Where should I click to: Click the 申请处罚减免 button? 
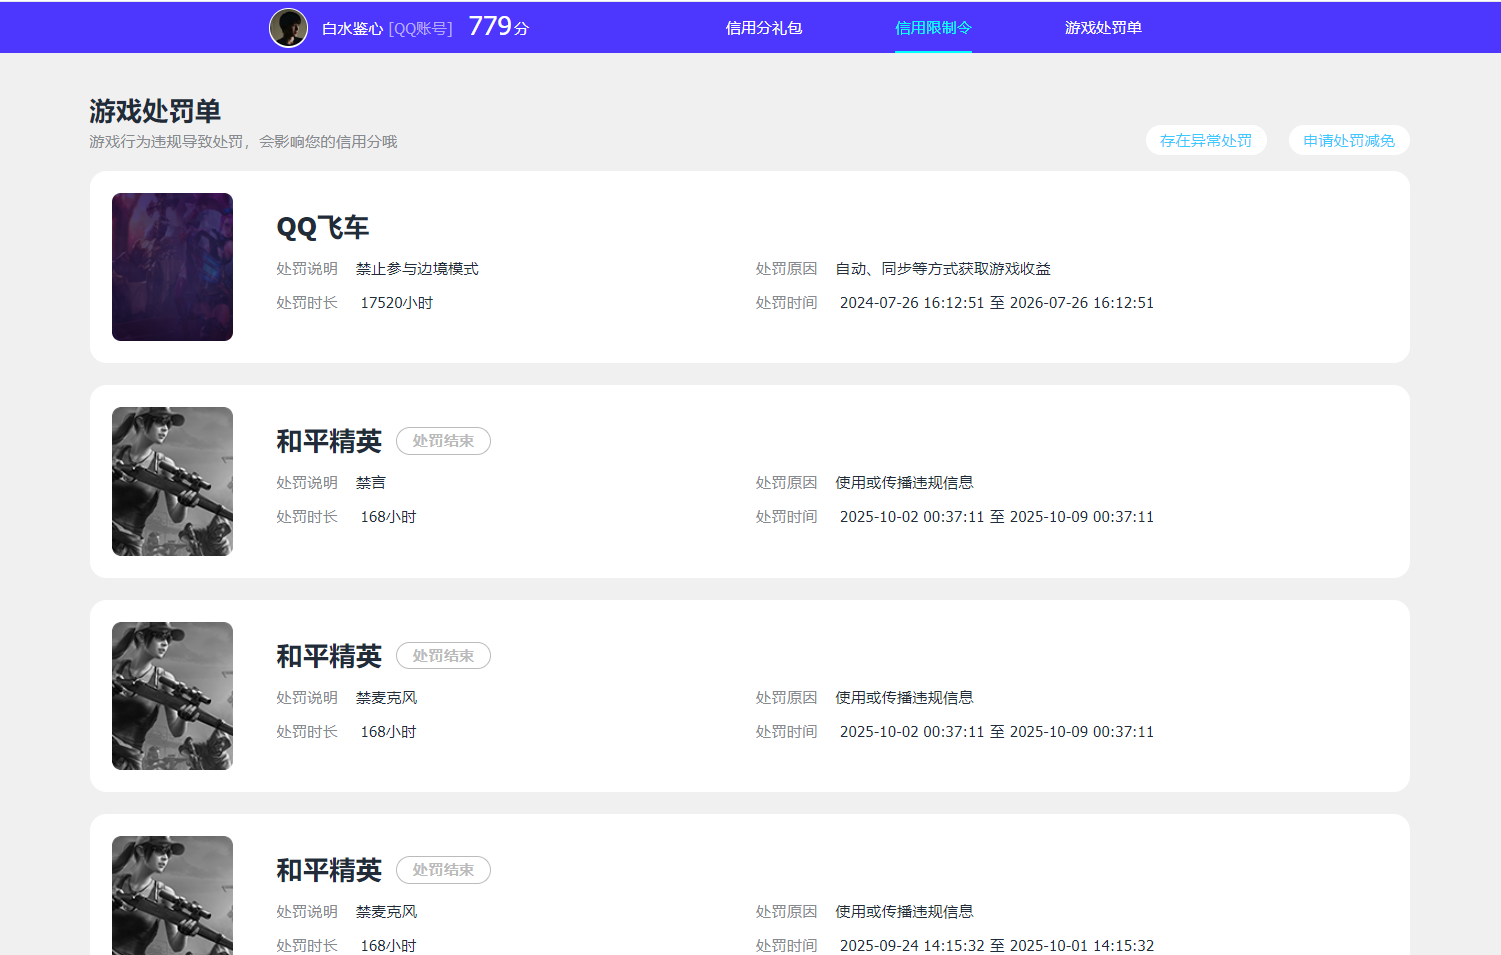(x=1347, y=140)
